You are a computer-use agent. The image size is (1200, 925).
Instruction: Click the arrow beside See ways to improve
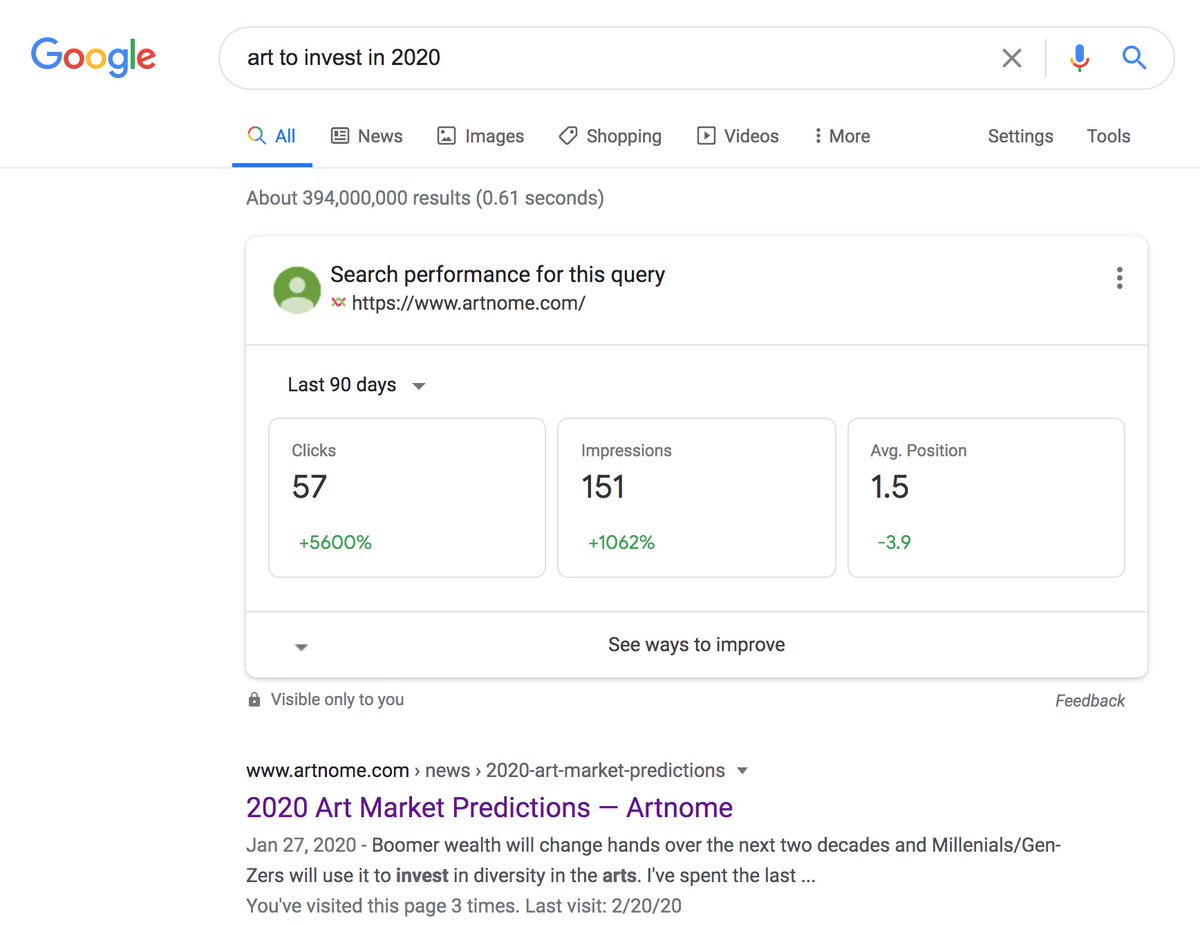click(x=301, y=647)
